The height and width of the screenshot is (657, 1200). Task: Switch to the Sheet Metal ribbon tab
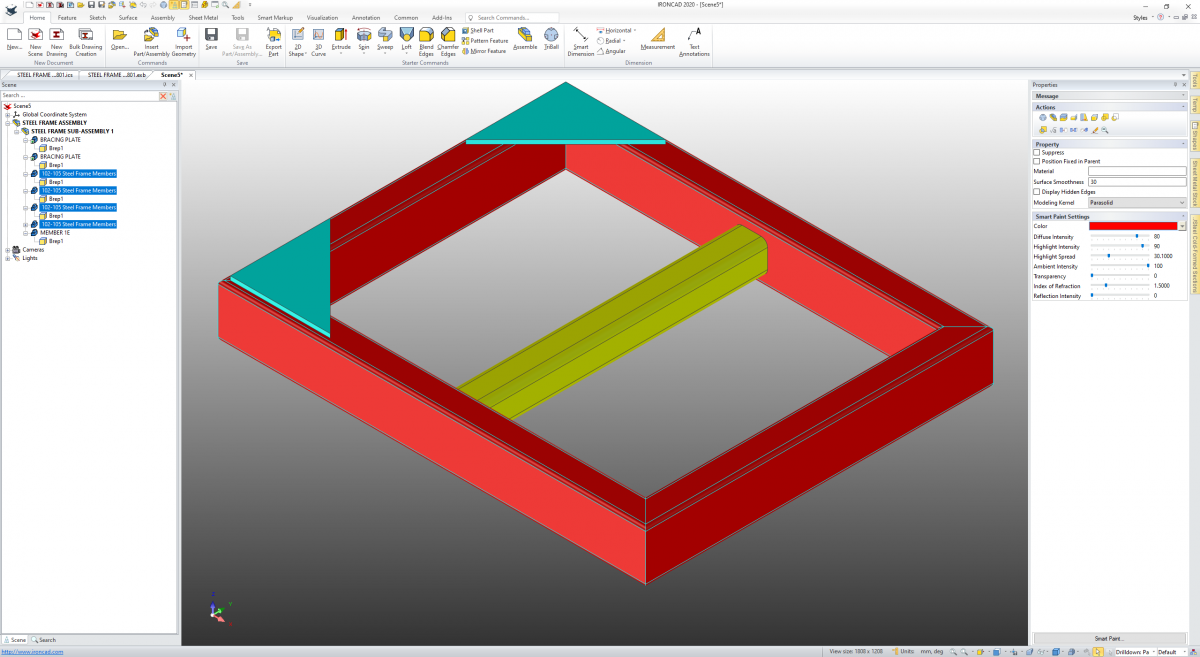204,18
